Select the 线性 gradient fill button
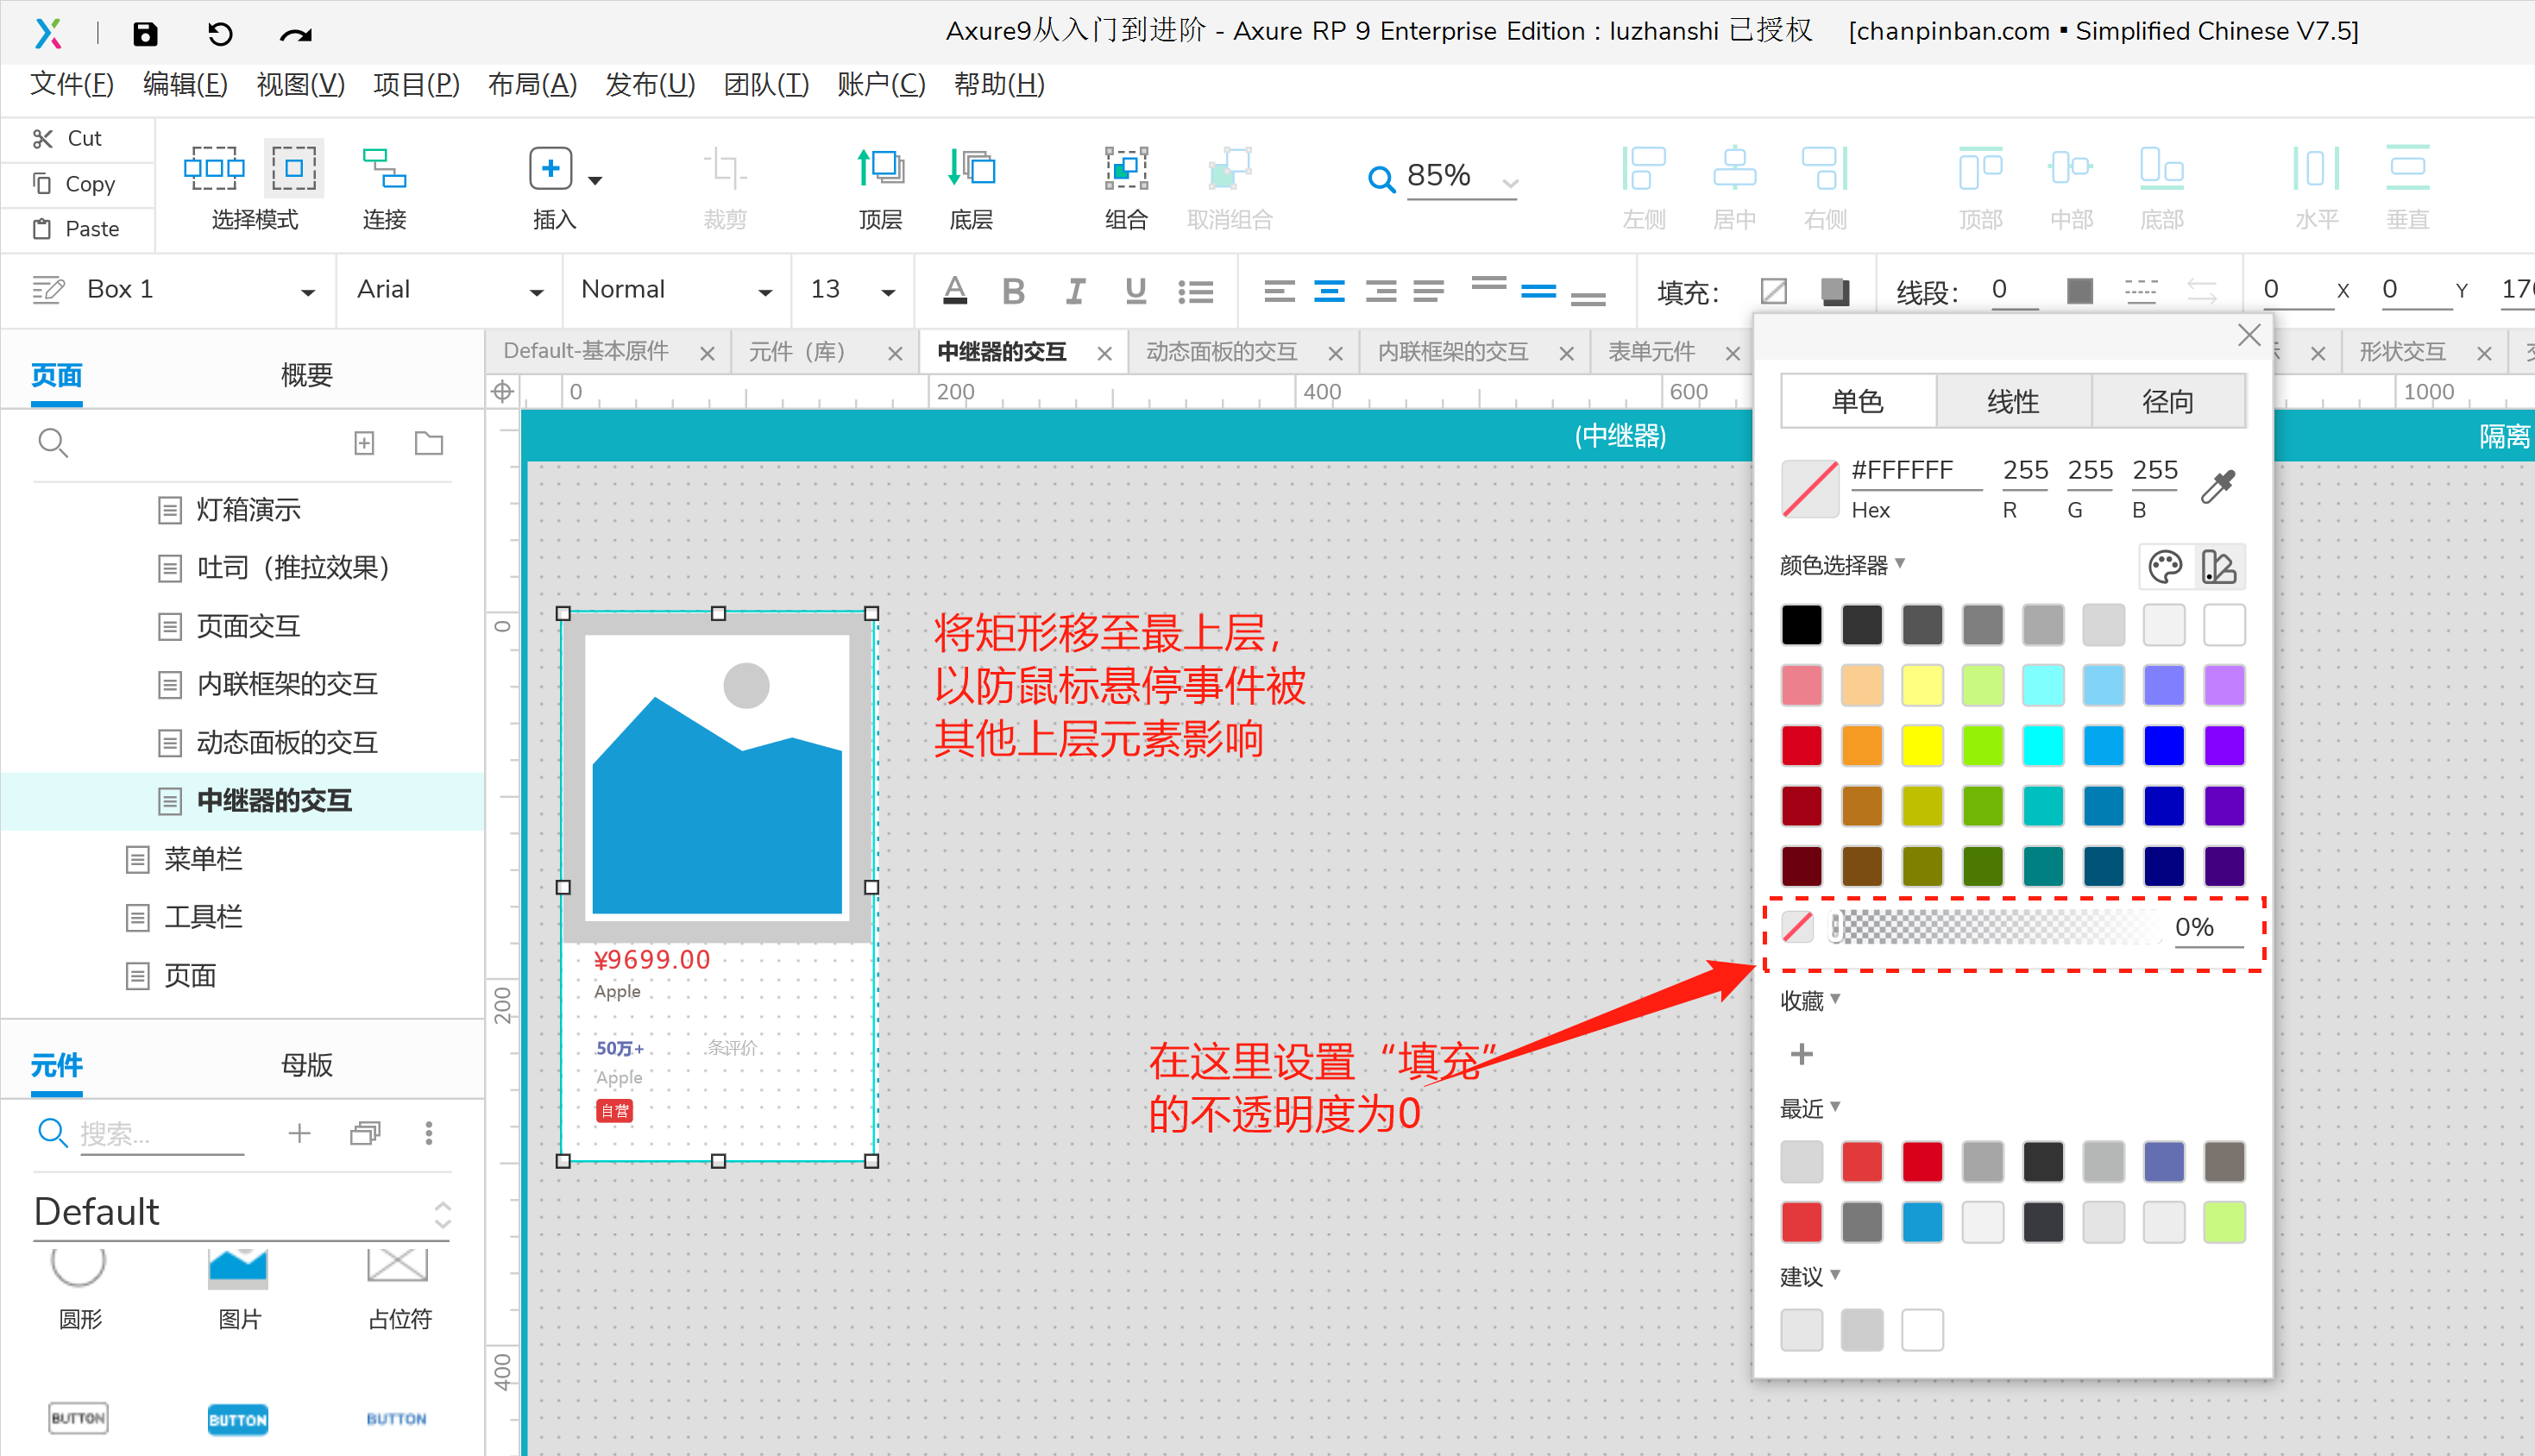Screen dimensions: 2535x1456 (x=2012, y=402)
